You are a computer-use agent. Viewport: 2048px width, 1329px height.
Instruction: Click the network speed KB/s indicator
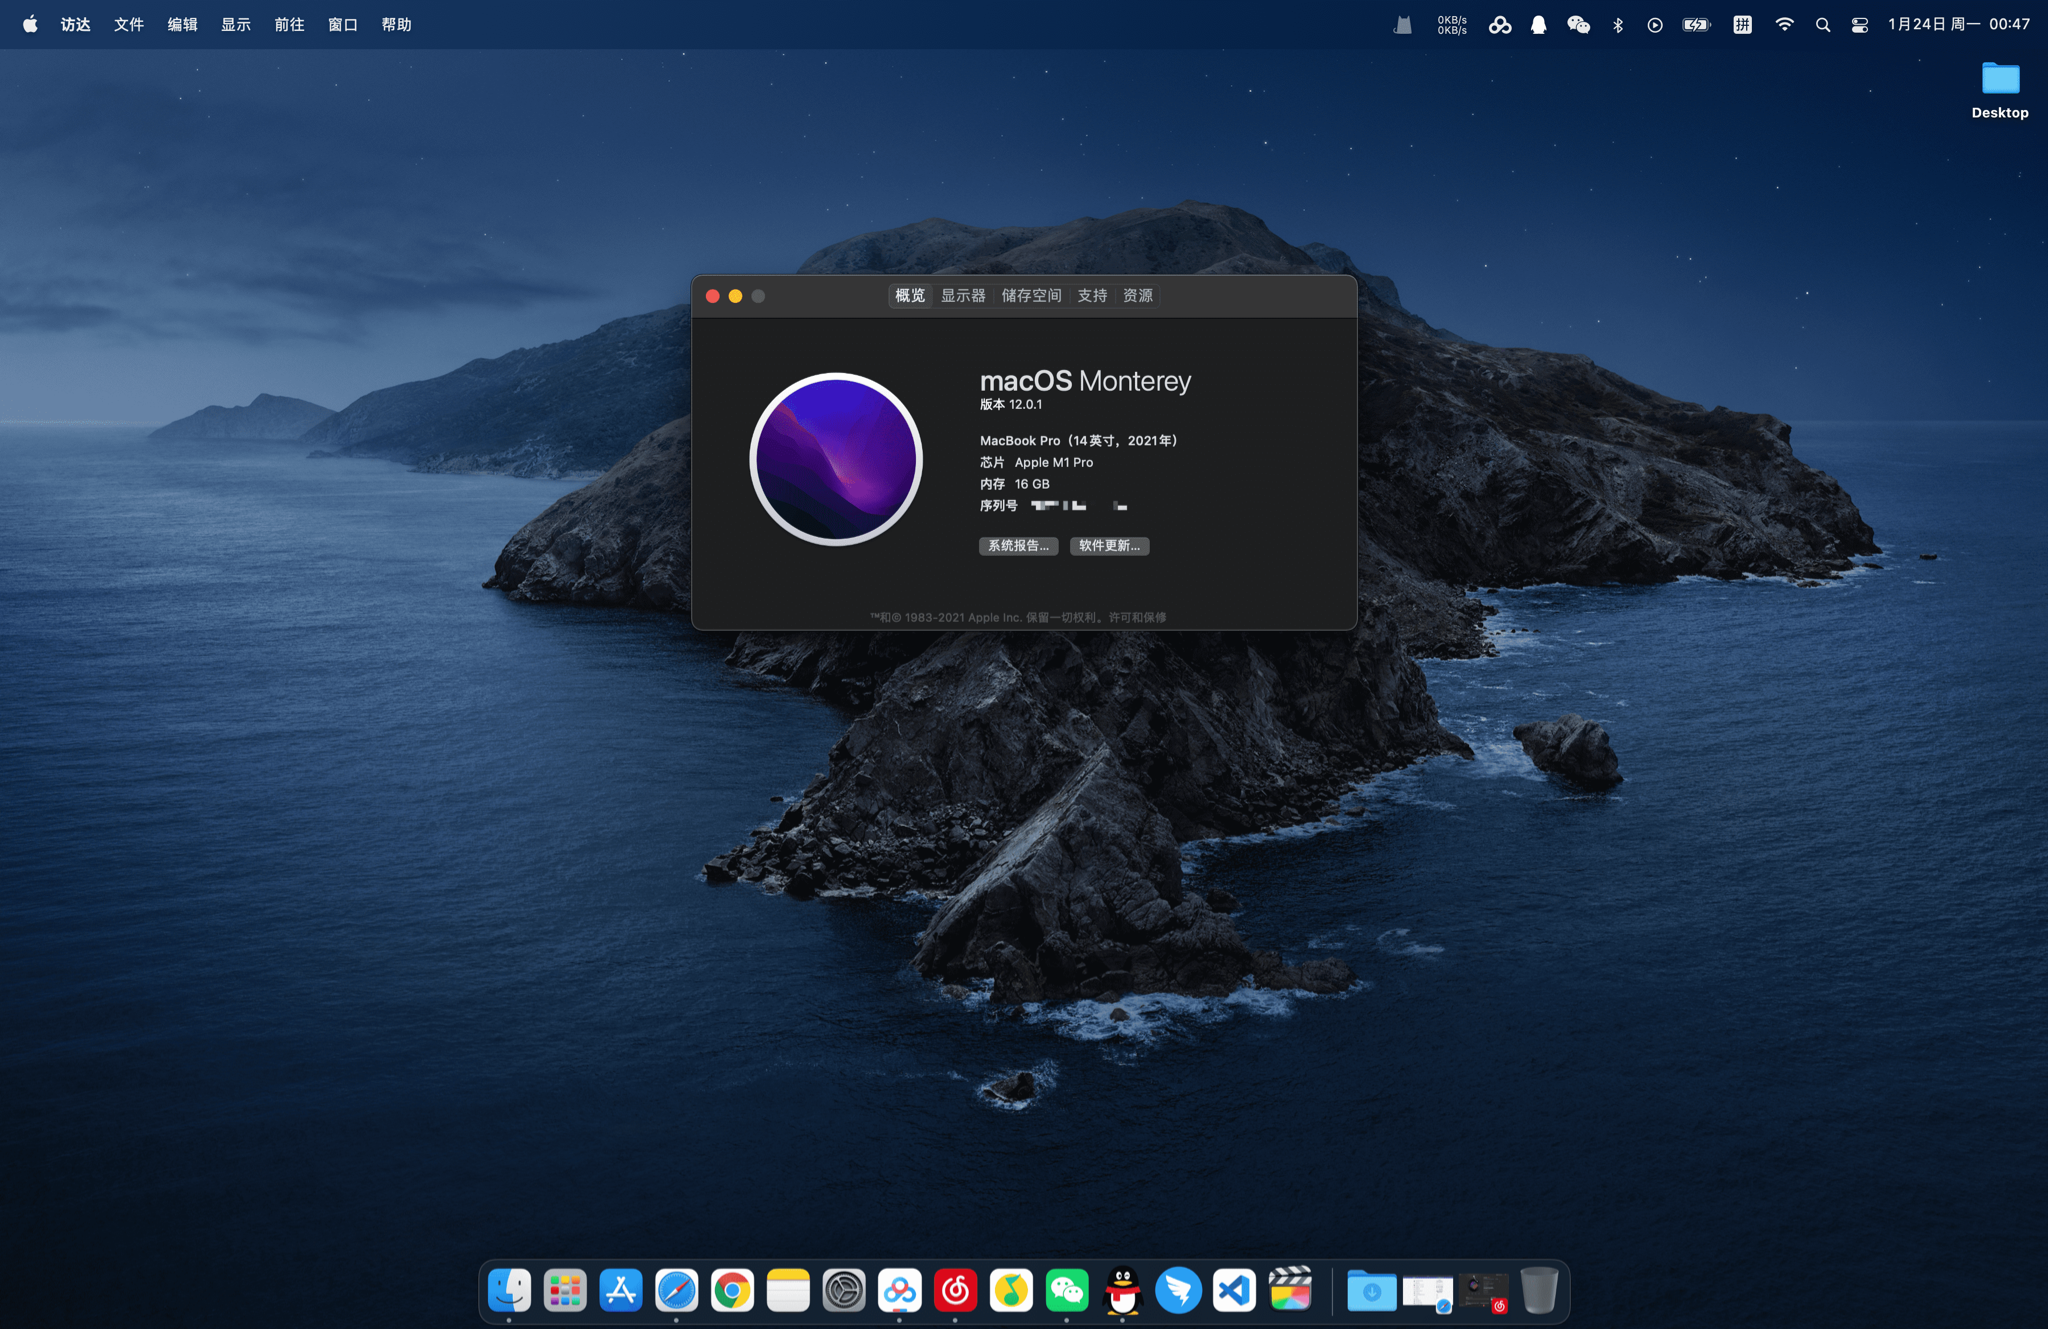[1452, 25]
